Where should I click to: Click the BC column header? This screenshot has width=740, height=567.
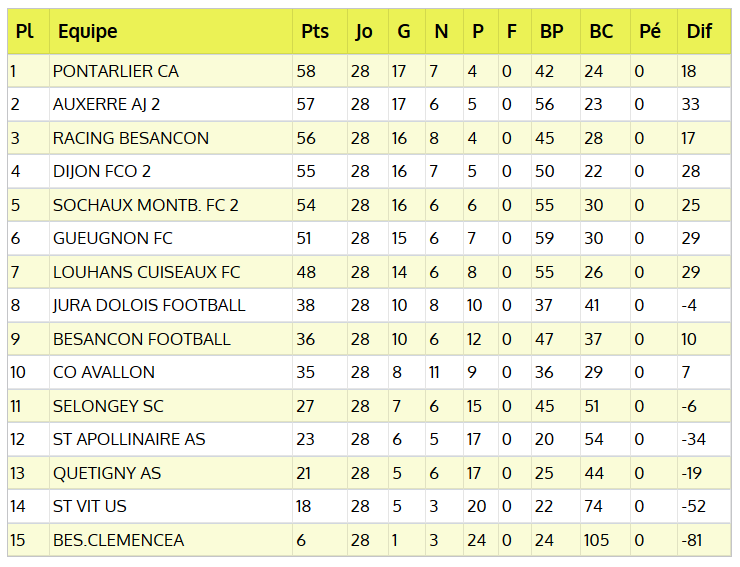pos(601,32)
